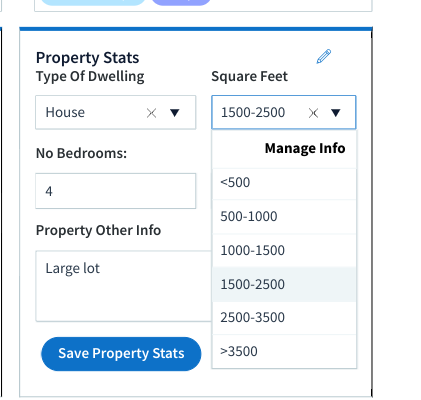
Task: Open Manage Info in the dropdown list
Action: pos(305,148)
